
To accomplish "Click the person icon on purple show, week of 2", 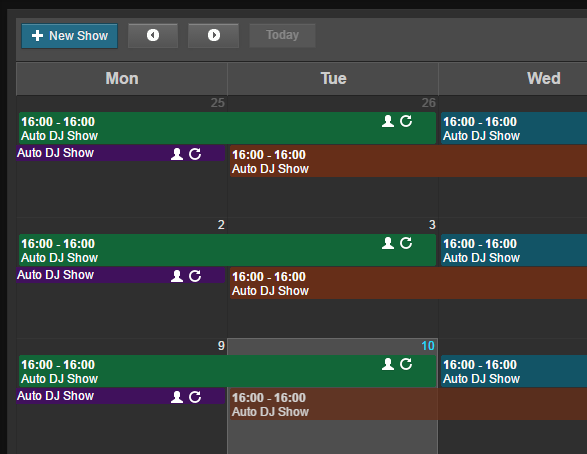I will pyautogui.click(x=177, y=276).
